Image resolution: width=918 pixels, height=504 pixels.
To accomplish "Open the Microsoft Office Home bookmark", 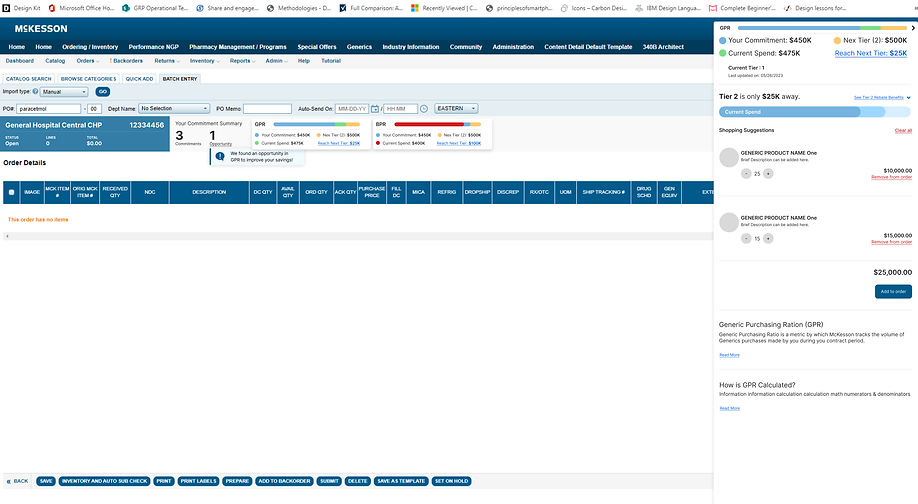I will coord(81,8).
